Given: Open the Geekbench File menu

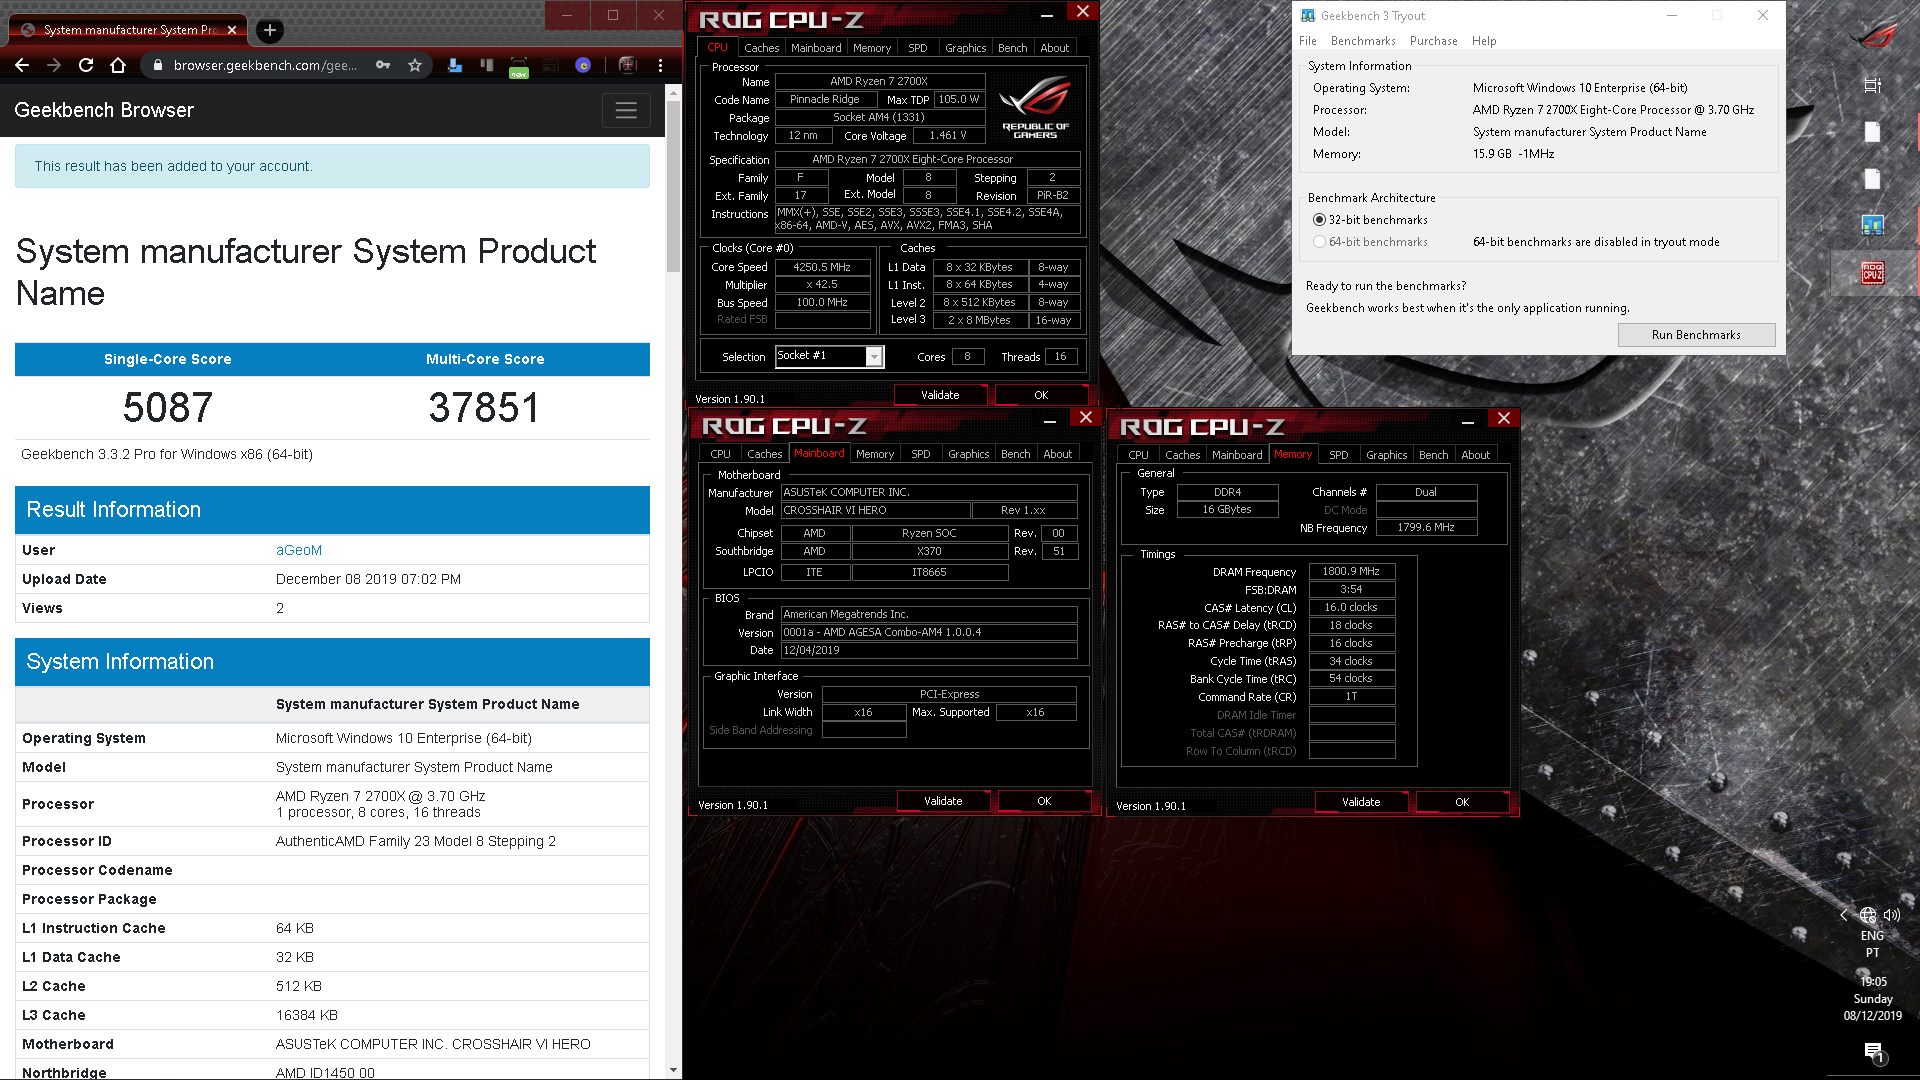Looking at the screenshot, I should click(1308, 41).
